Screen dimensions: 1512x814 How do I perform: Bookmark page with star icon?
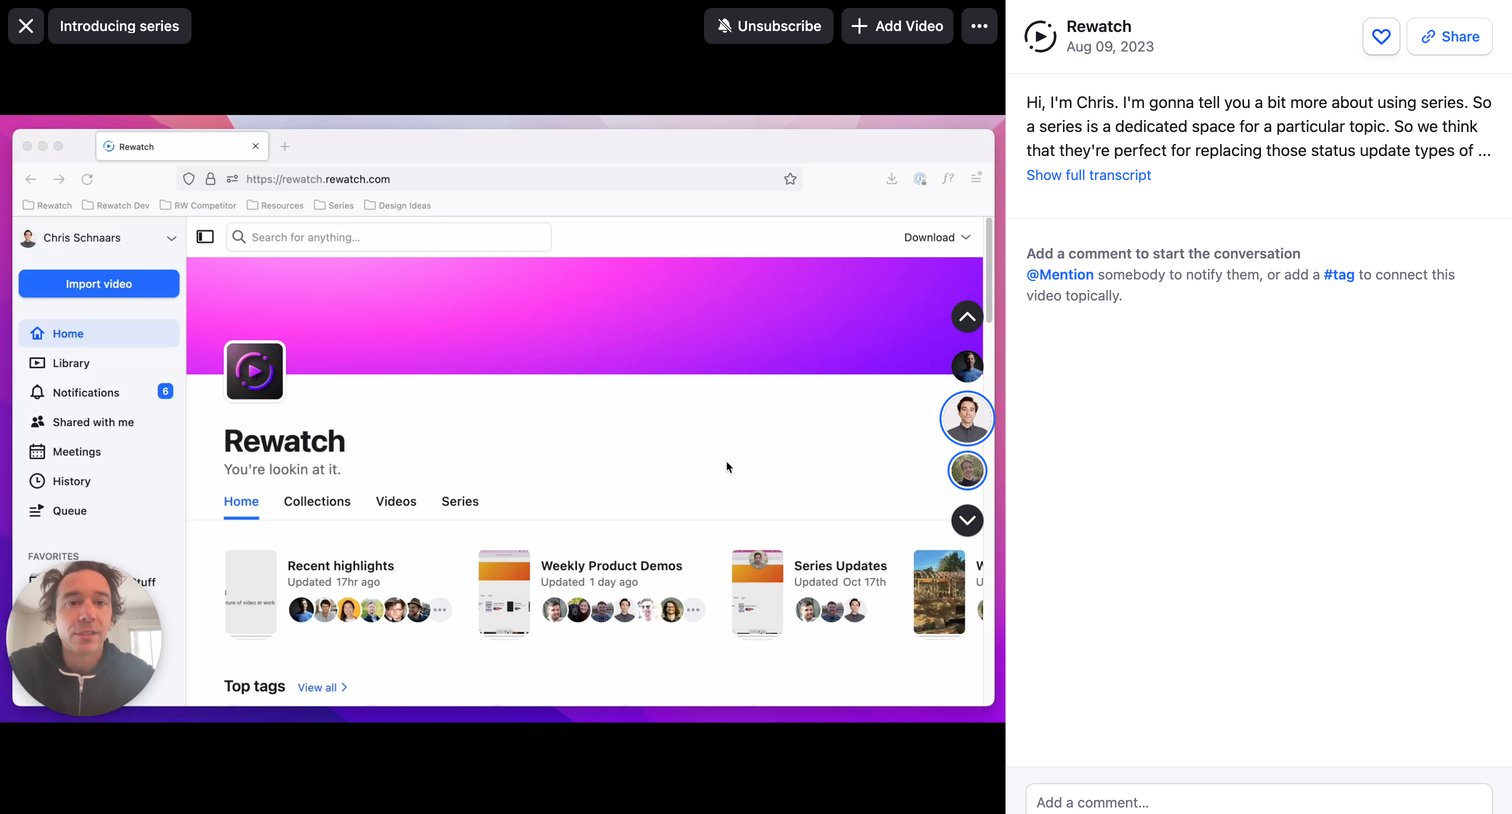pyautogui.click(x=790, y=179)
